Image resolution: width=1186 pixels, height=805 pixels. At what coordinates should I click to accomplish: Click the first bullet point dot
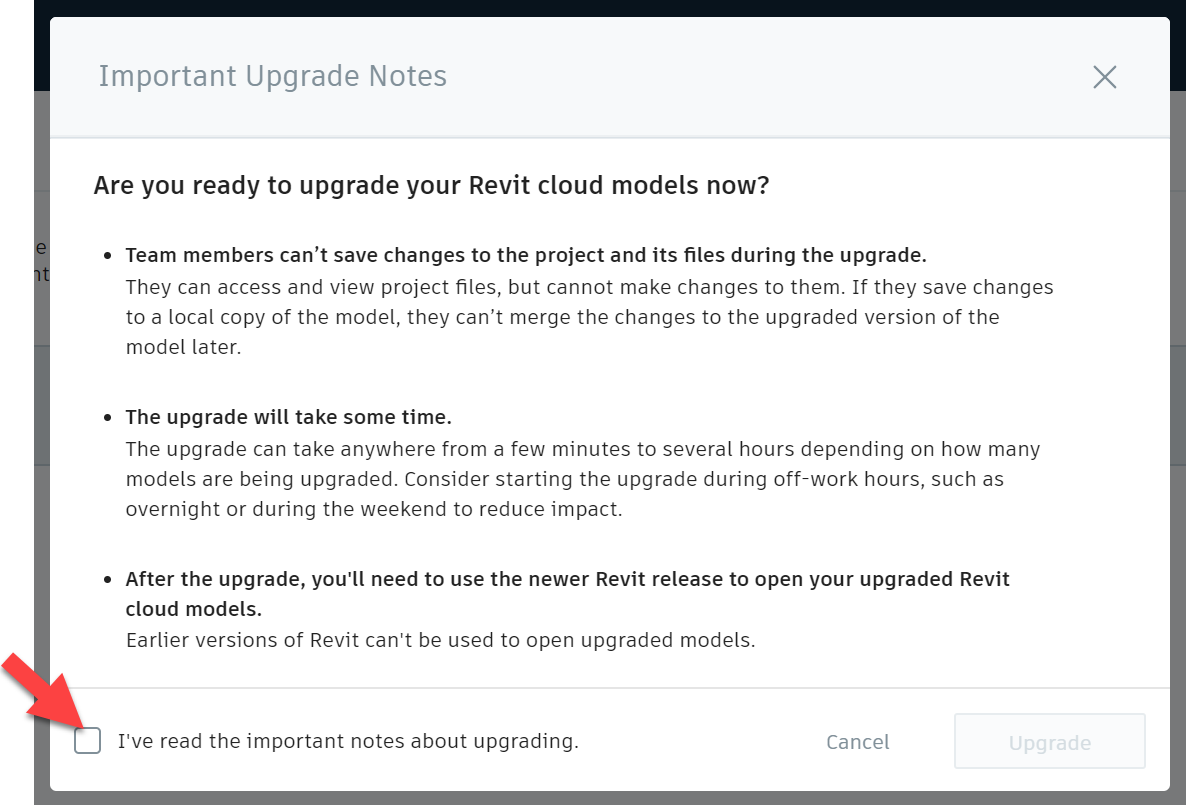coord(108,256)
